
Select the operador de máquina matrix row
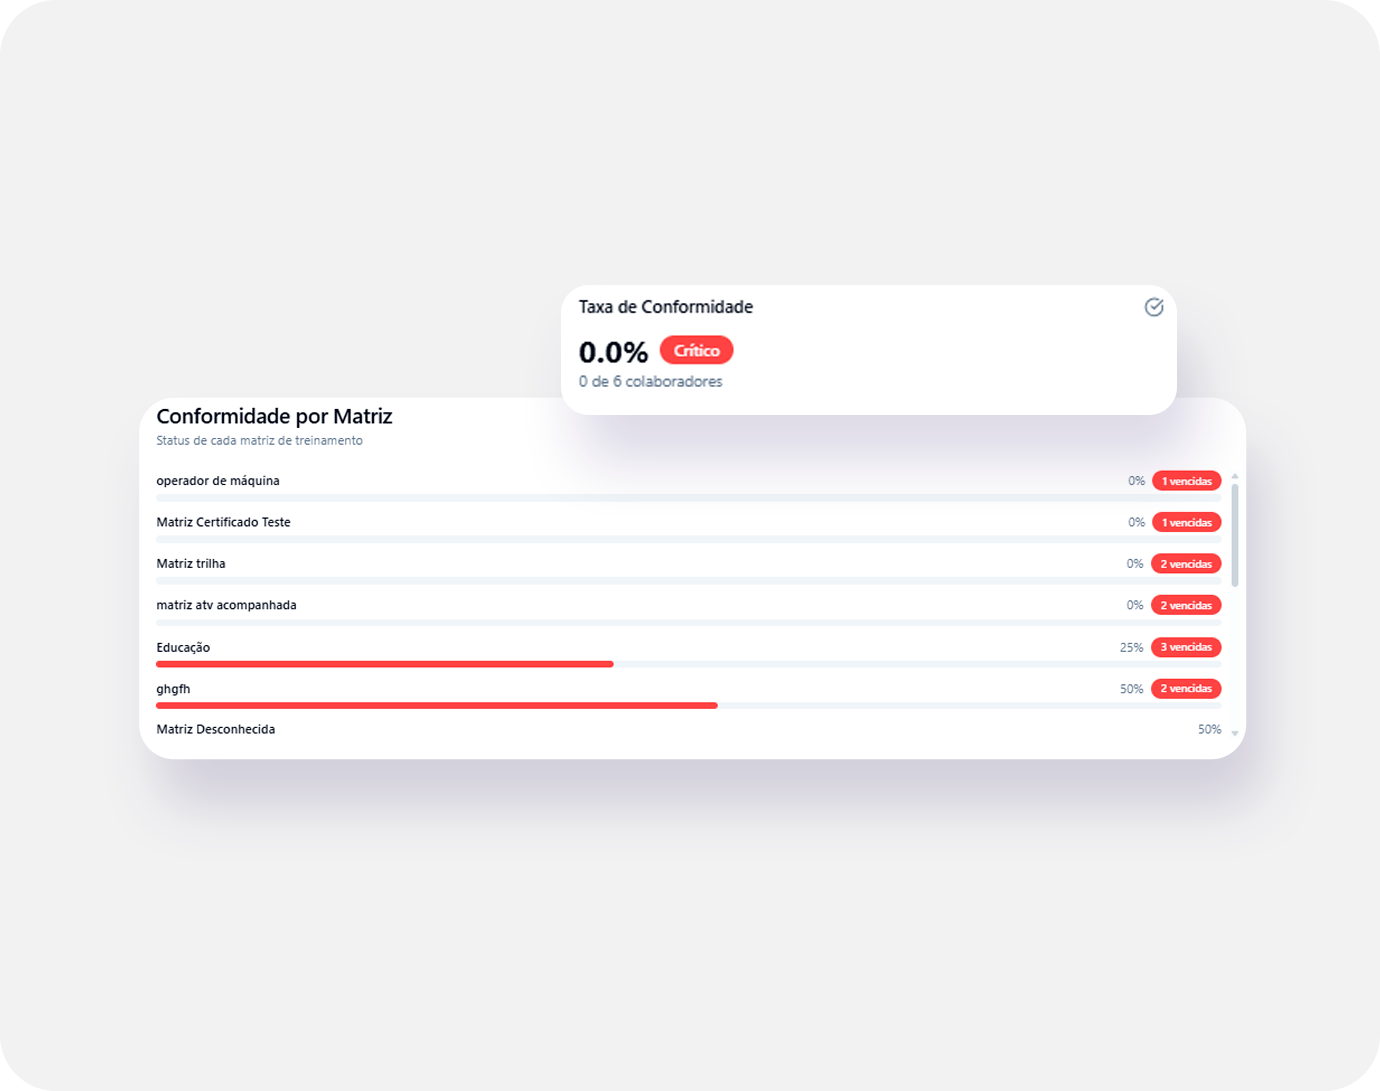coord(218,481)
